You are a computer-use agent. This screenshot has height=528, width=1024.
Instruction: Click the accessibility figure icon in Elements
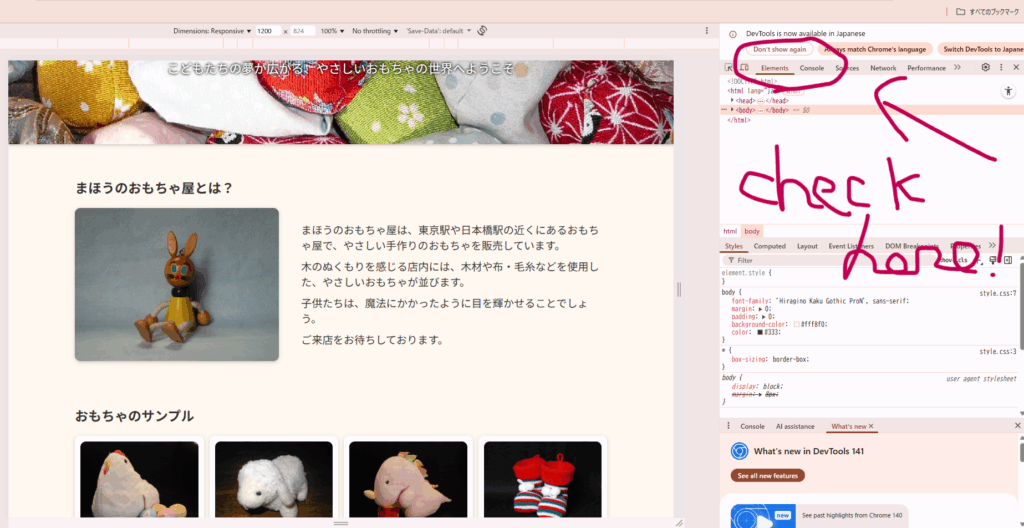click(1008, 91)
